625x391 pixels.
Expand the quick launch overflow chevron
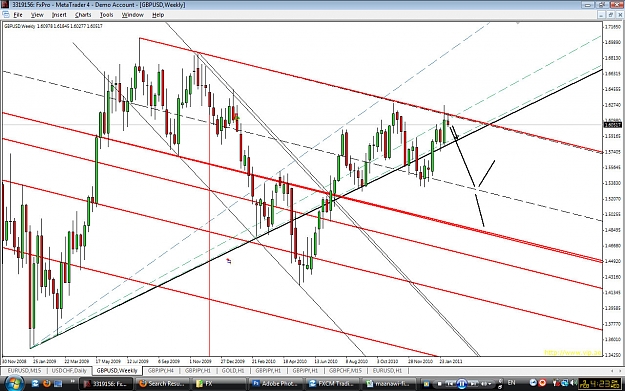coord(73,382)
